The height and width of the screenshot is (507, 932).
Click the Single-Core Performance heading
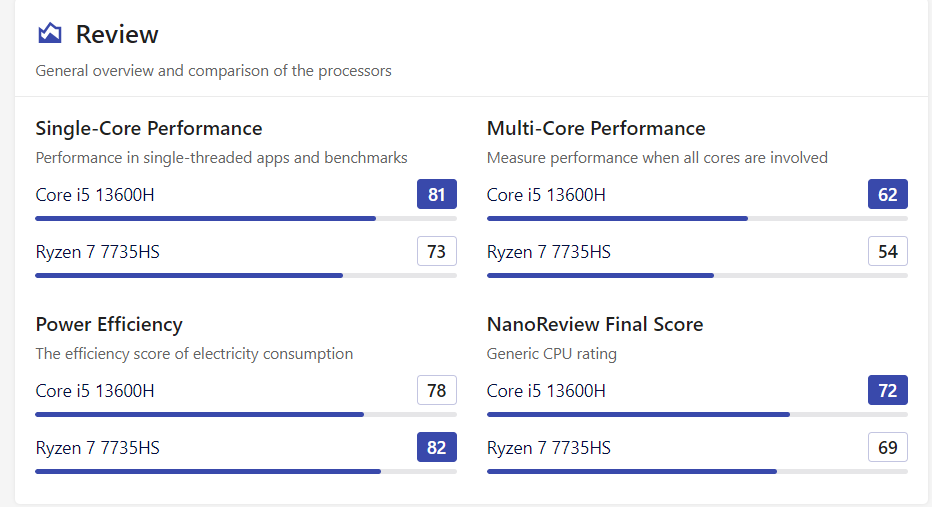coord(149,128)
